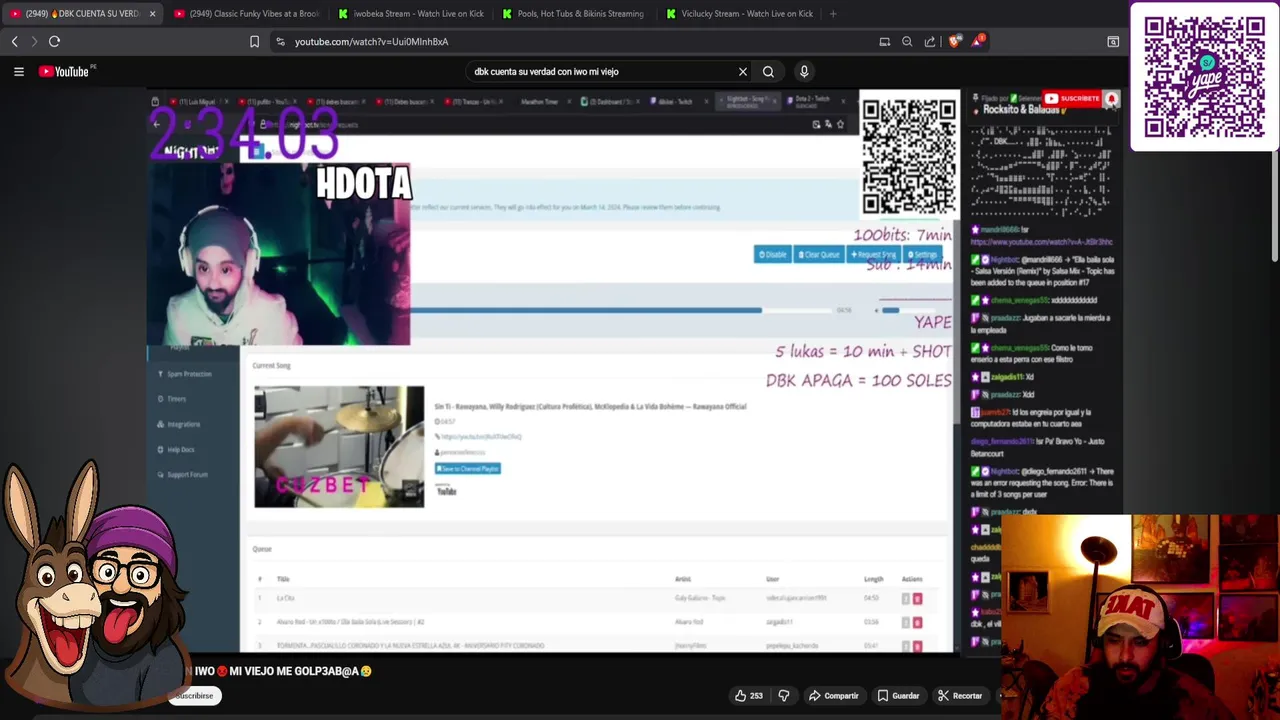Open the iwobeka Stream Kick tab
This screenshot has height=720, width=1280.
410,14
